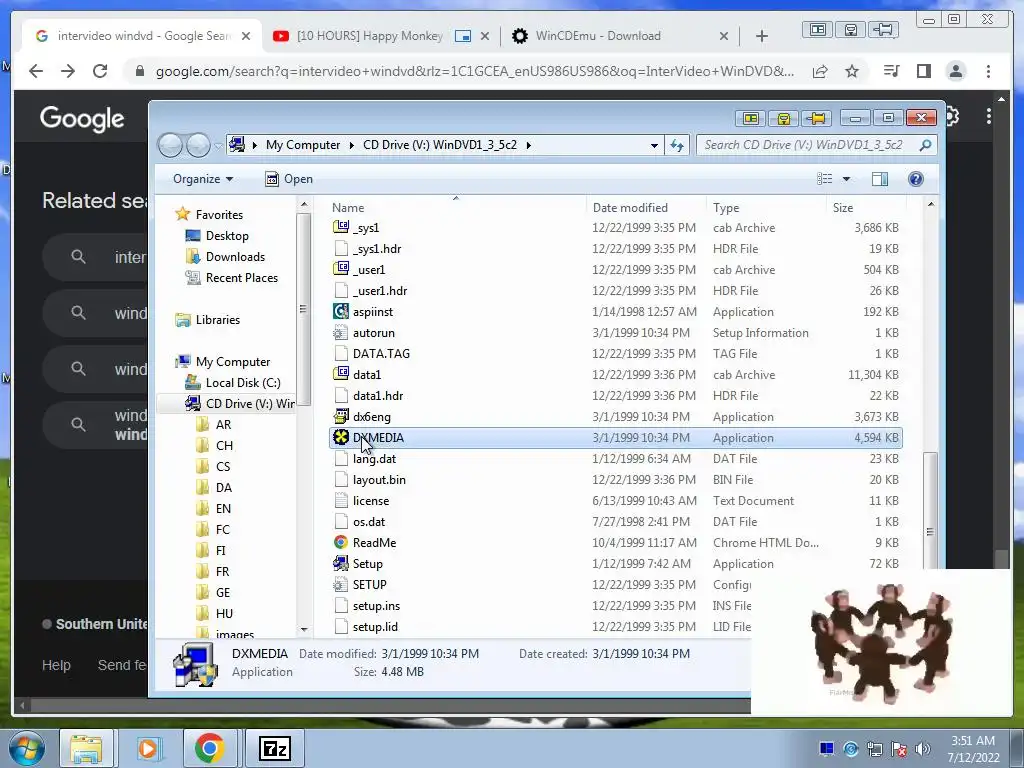Image resolution: width=1024 pixels, height=768 pixels.
Task: Select the Setup application icon
Action: pos(341,563)
